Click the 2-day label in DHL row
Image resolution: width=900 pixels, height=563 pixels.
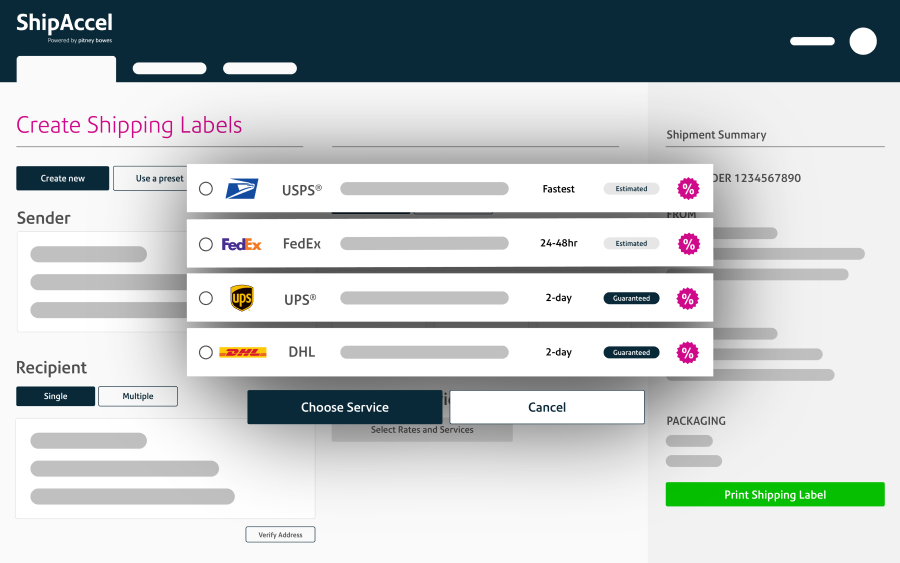558,352
